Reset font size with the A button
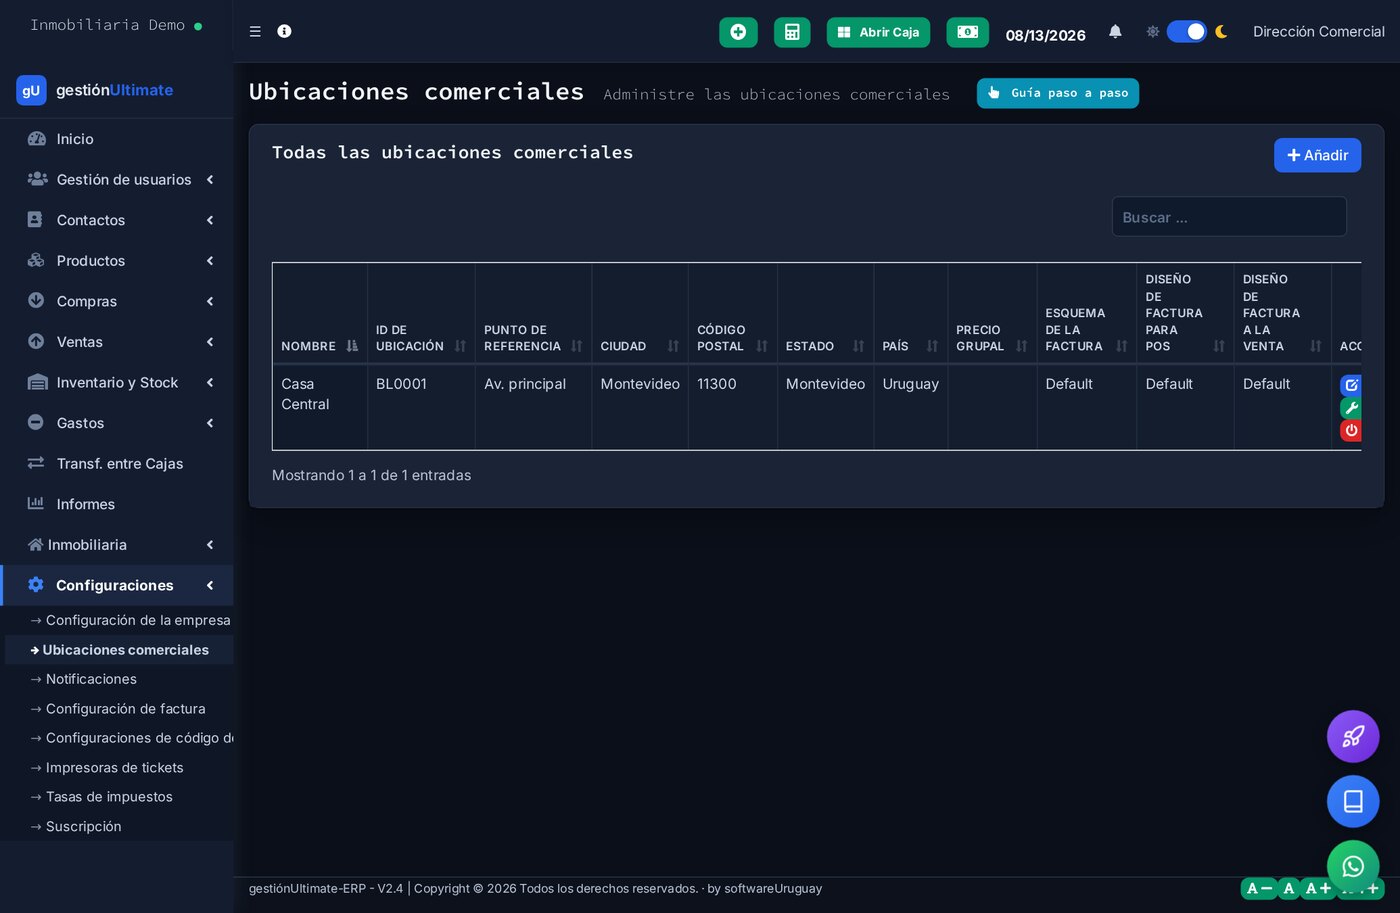 pyautogui.click(x=1288, y=888)
